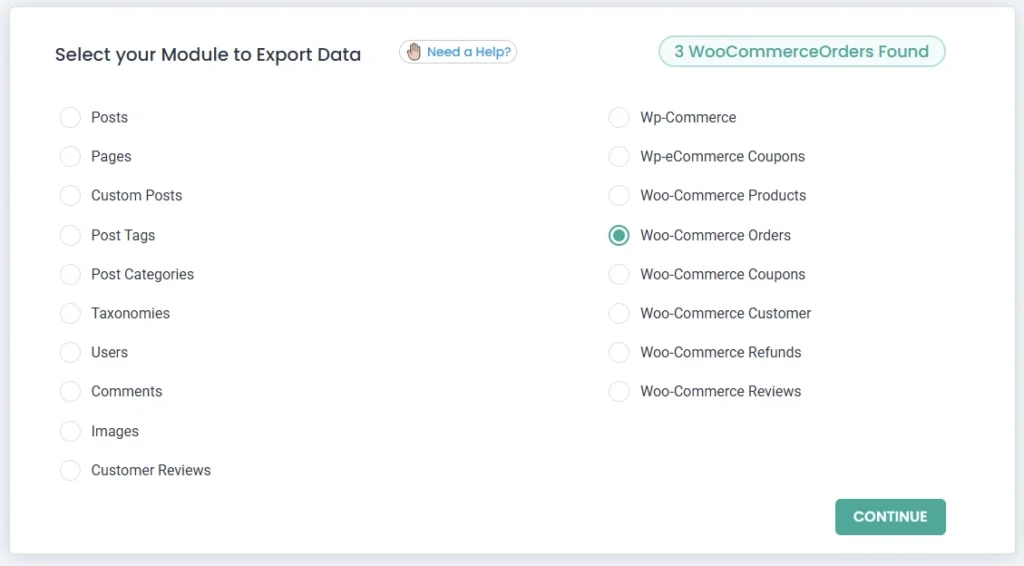
Task: Pick the Customer Reviews radio button
Action: pos(70,471)
